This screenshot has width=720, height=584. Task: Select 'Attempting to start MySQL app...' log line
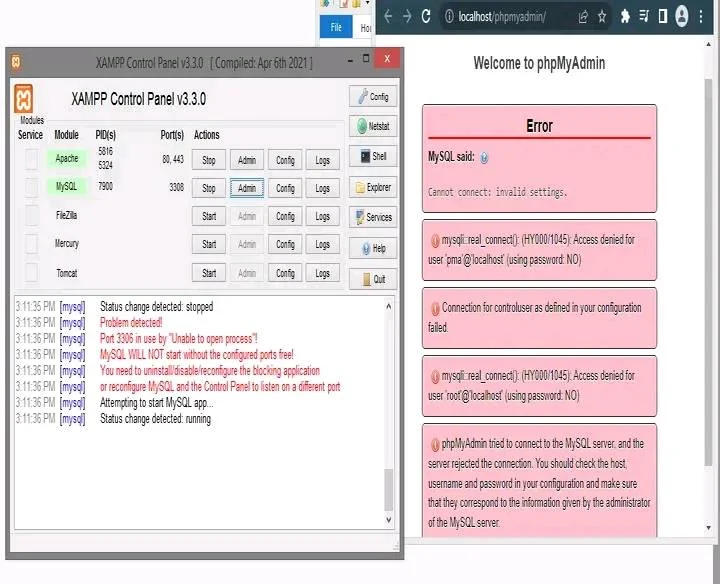(157, 403)
